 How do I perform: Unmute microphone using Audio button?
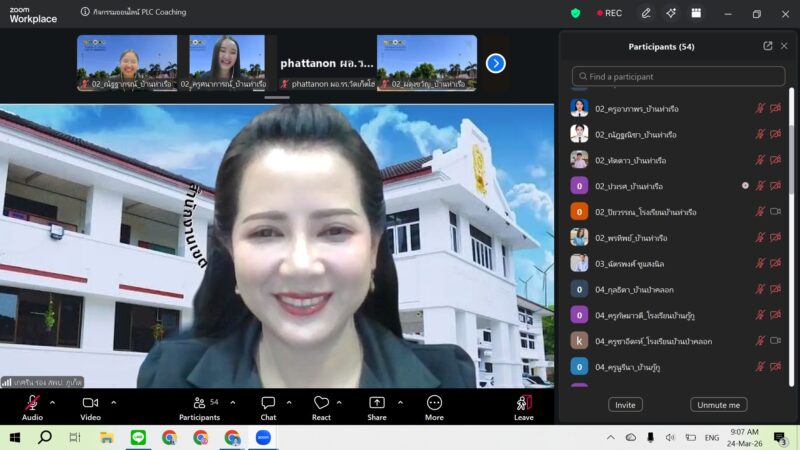point(32,407)
